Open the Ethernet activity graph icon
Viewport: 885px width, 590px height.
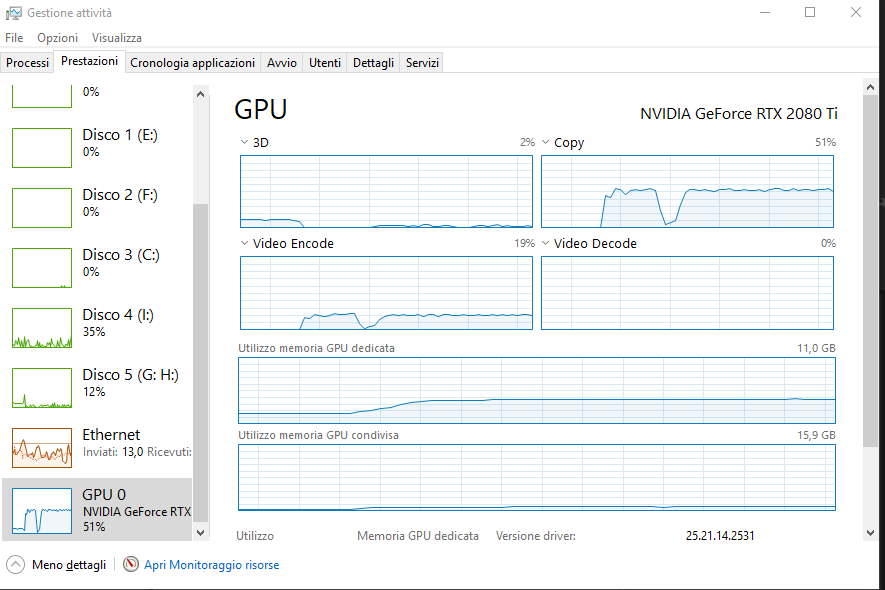click(x=41, y=447)
